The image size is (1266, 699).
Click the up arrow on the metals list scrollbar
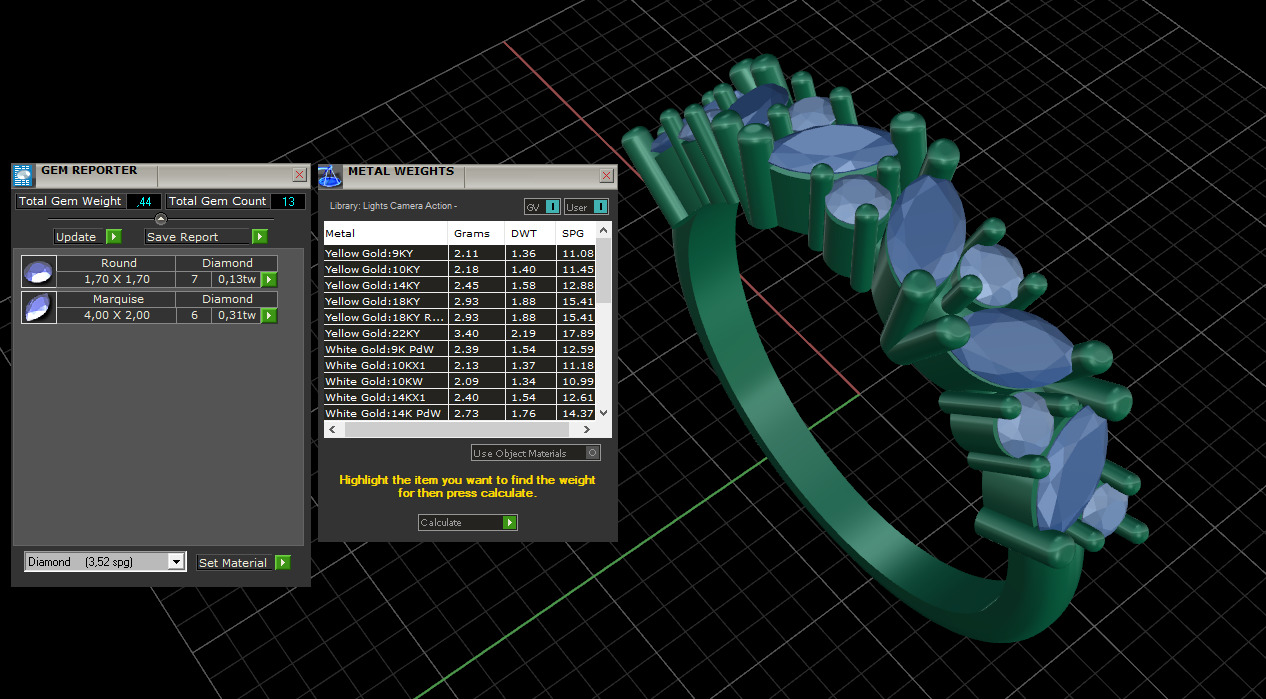(x=604, y=229)
